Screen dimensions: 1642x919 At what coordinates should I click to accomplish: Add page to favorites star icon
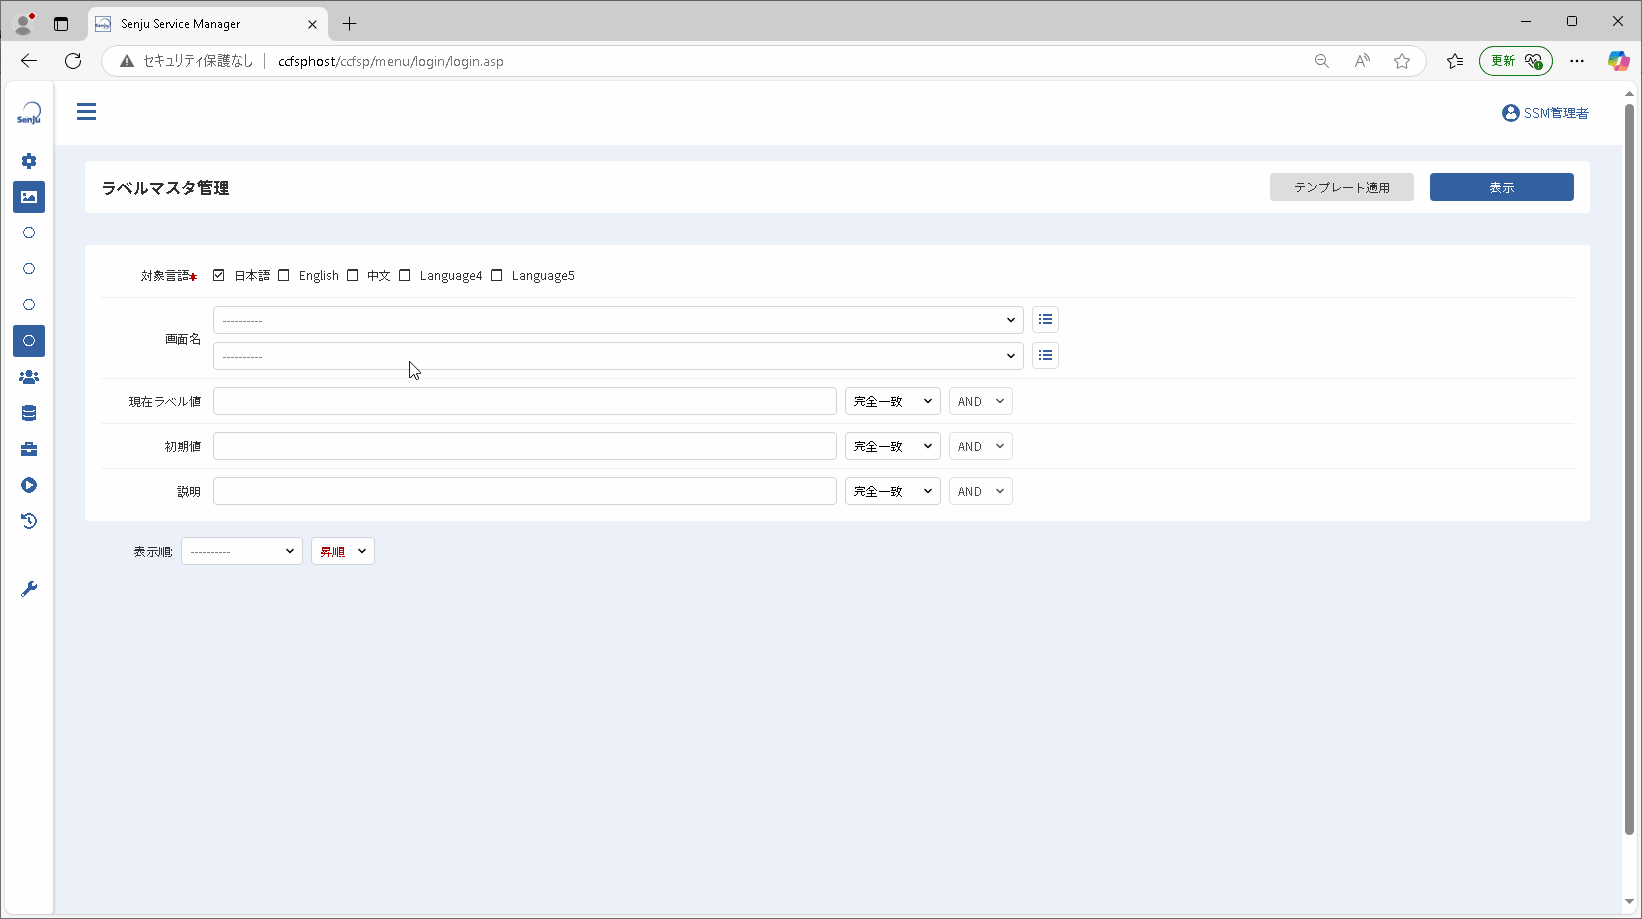click(1402, 61)
